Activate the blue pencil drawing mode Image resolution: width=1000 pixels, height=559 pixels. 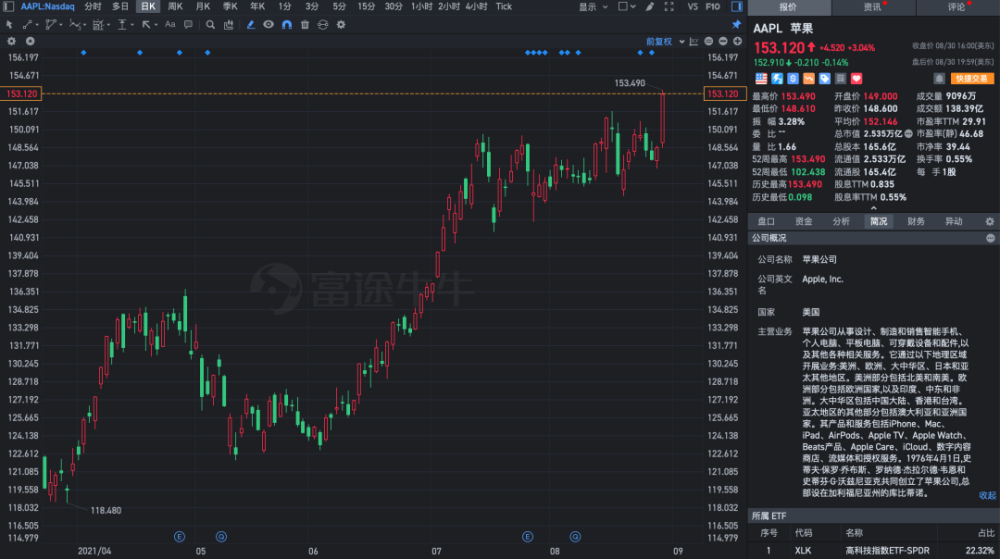(x=251, y=25)
